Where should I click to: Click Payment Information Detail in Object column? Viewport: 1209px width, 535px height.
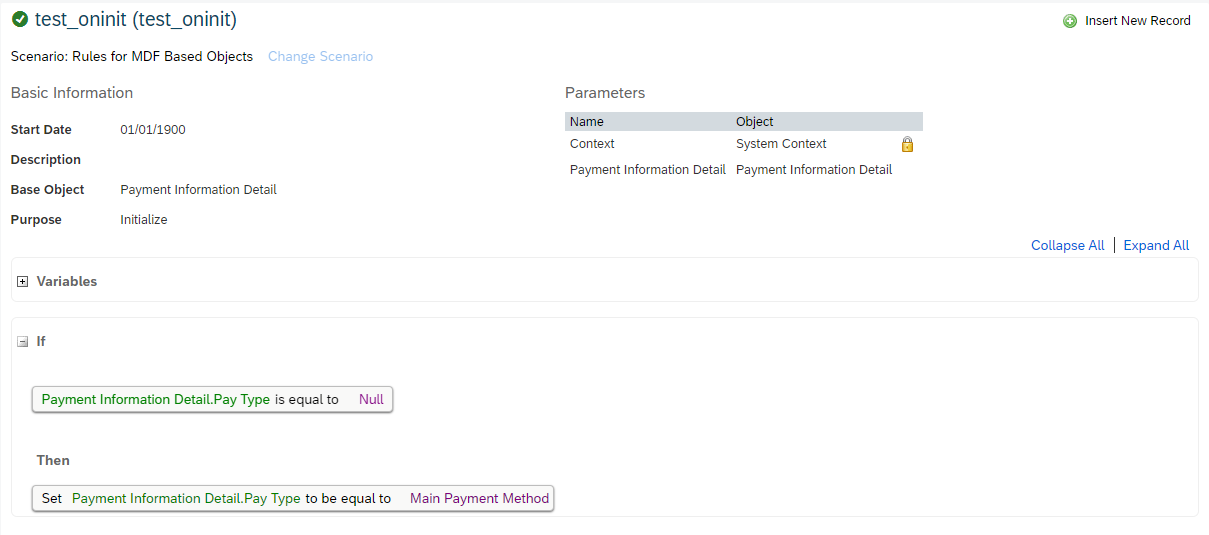tap(814, 170)
